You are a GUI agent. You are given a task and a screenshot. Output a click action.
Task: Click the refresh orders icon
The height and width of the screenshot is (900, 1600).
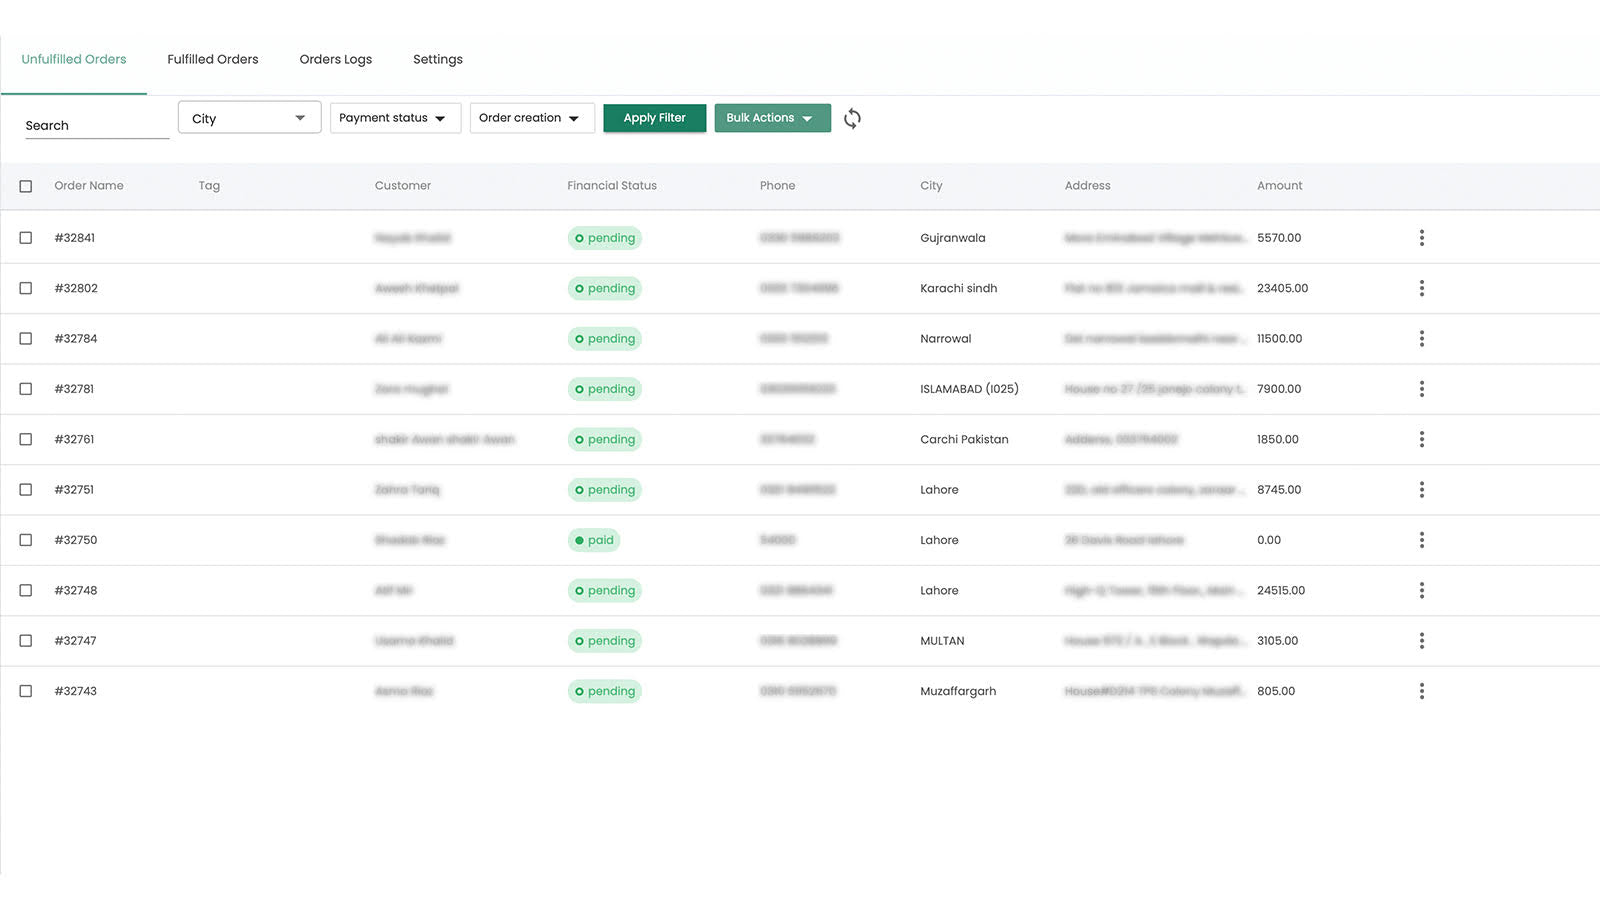852,119
